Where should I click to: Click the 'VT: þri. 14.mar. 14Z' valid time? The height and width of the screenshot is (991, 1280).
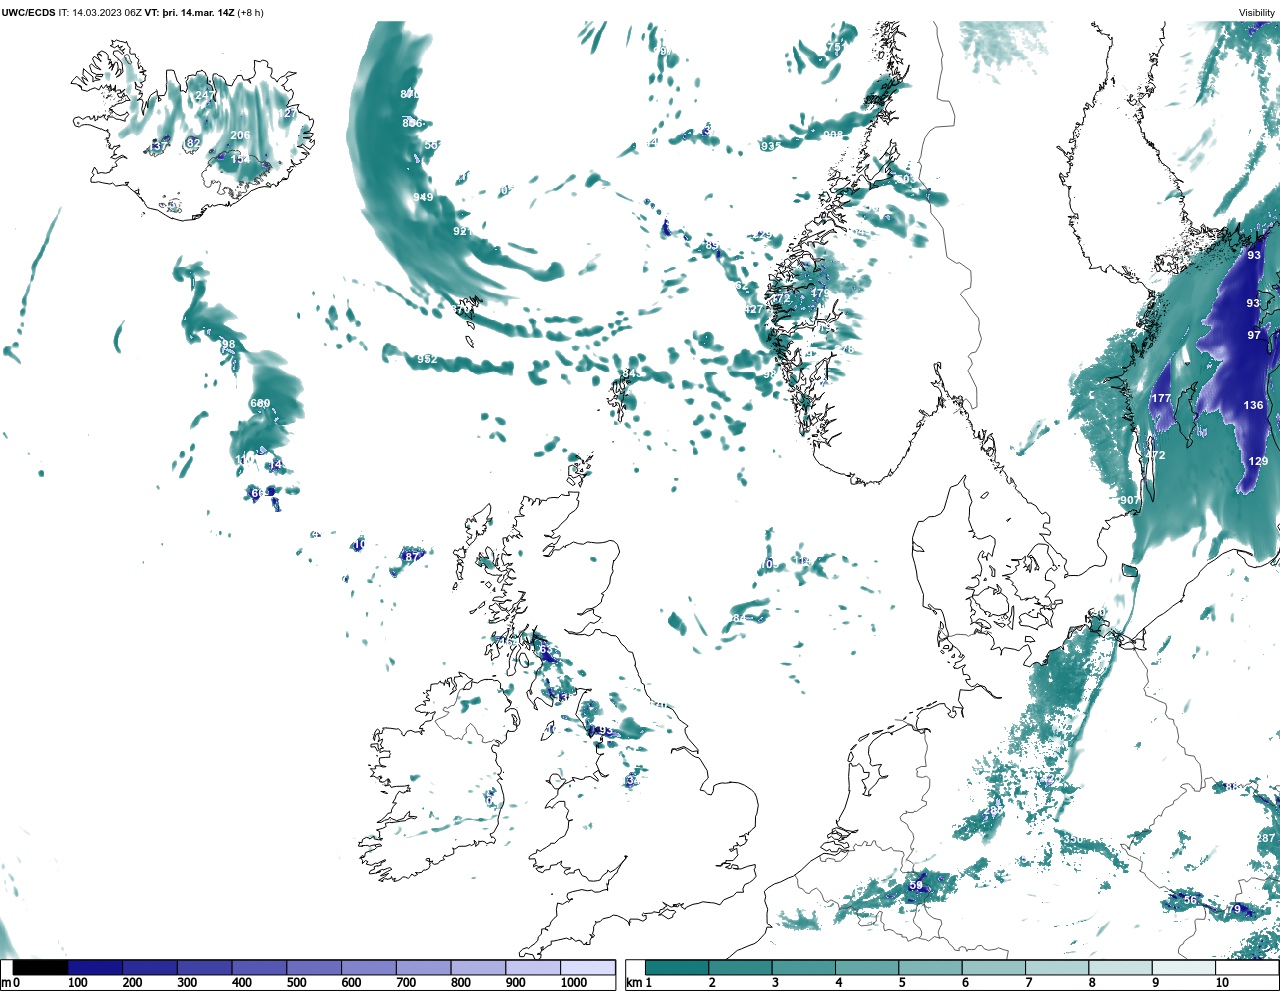[189, 13]
